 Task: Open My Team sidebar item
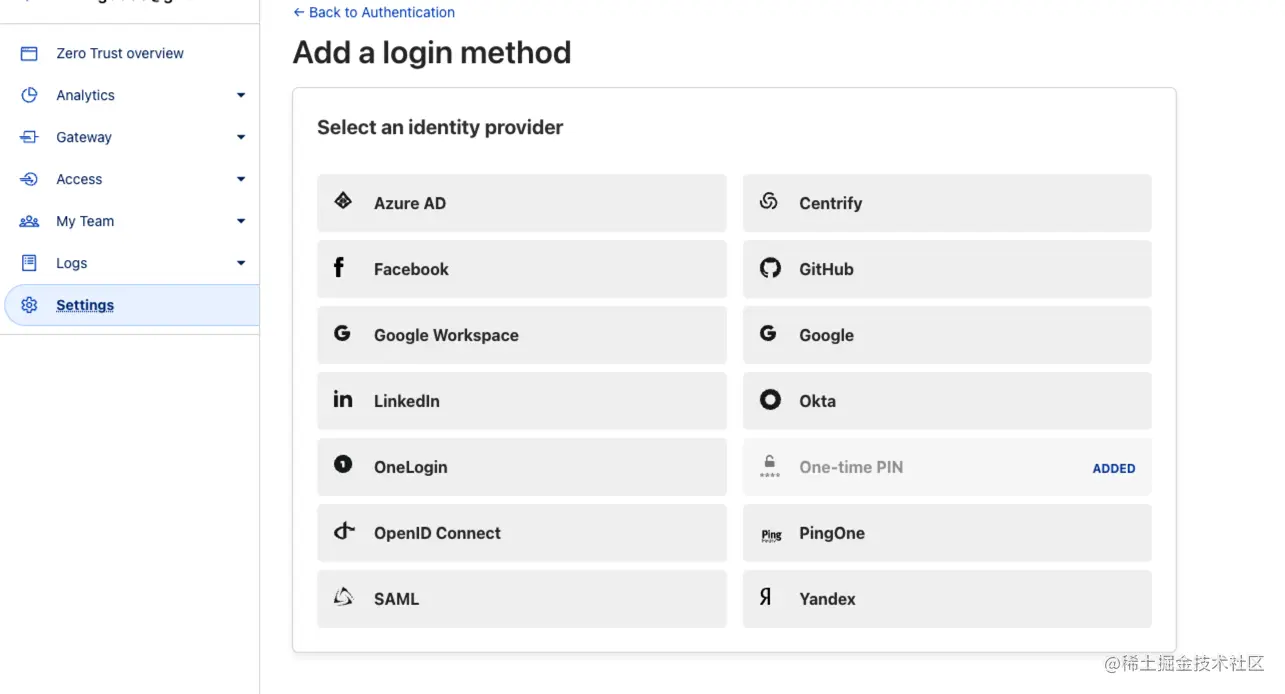point(85,221)
